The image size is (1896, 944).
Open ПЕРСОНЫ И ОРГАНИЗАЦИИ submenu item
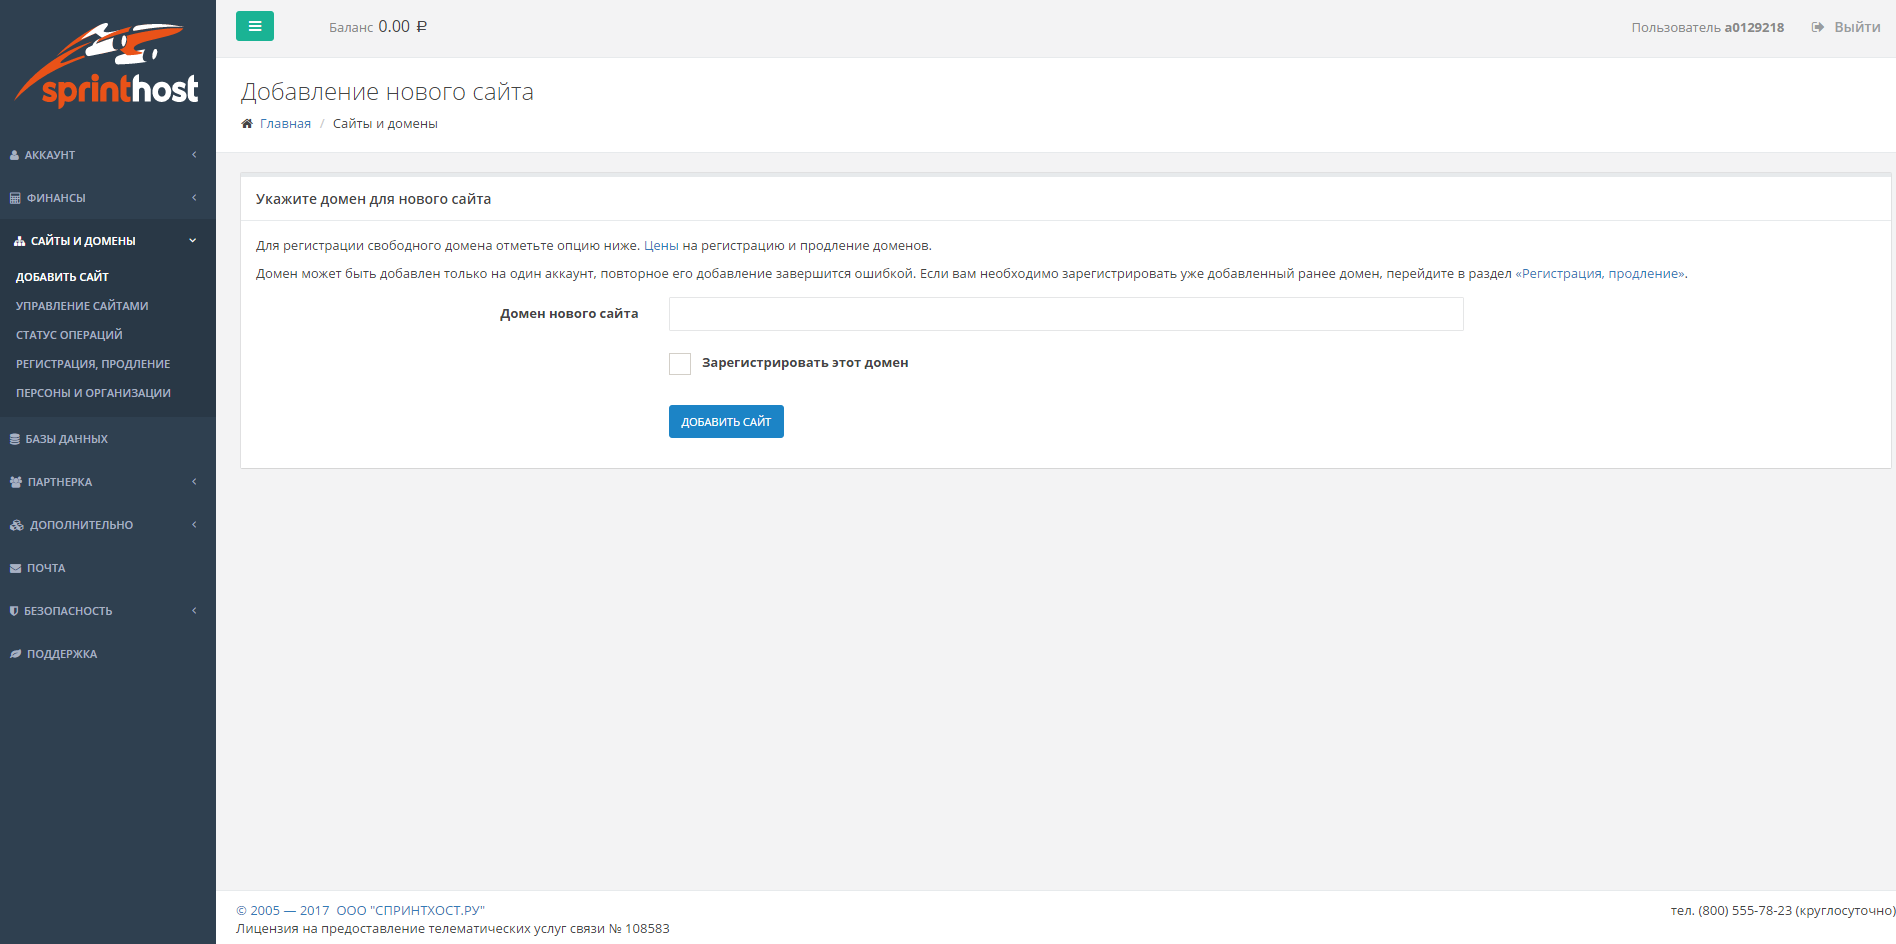point(93,393)
